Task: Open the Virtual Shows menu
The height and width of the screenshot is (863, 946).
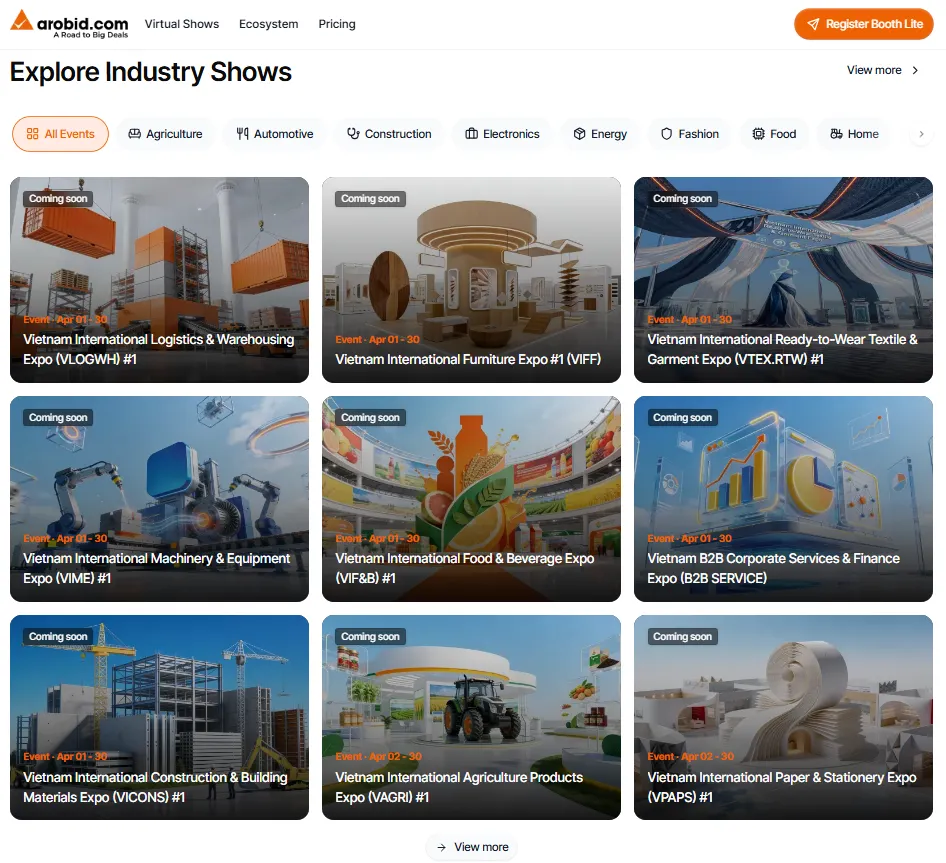Action: click(181, 24)
